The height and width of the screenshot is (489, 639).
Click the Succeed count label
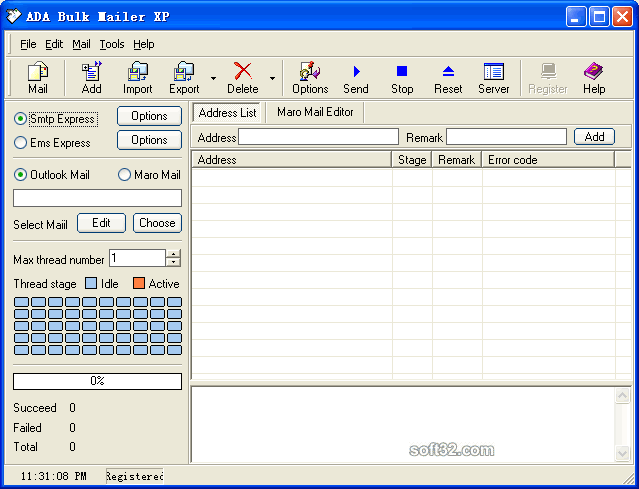[35, 408]
